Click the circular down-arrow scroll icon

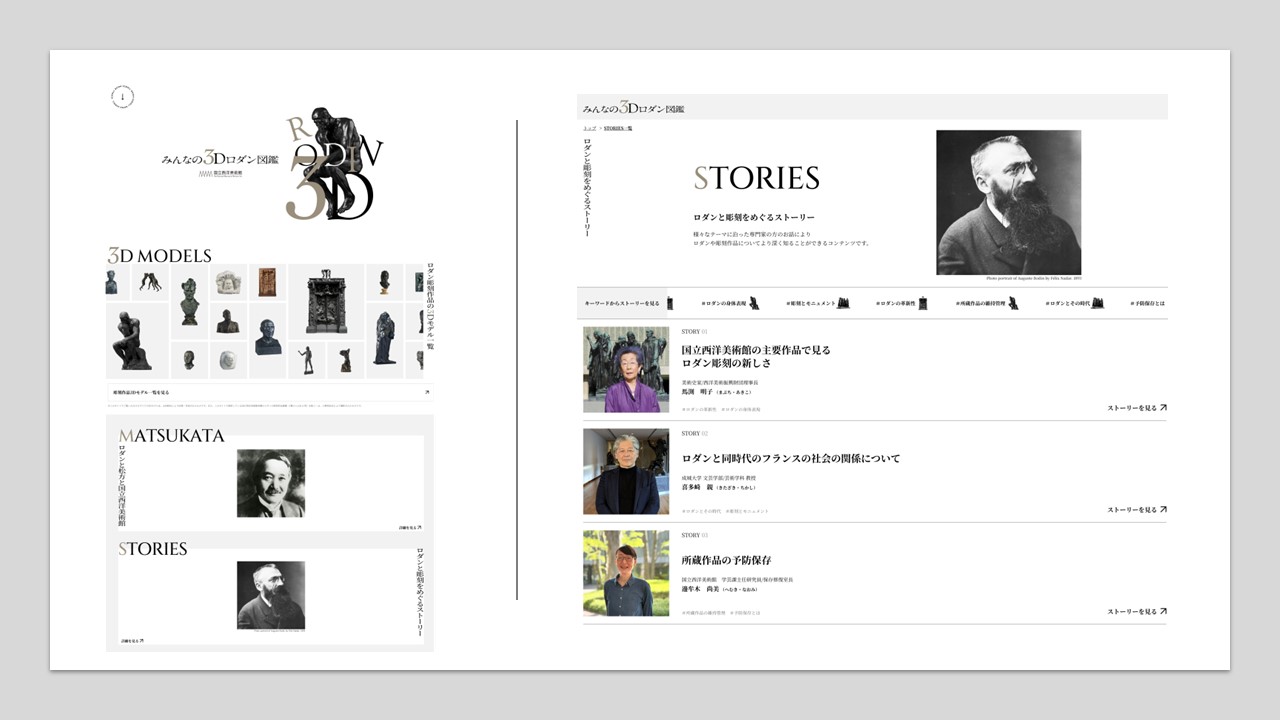[x=122, y=97]
